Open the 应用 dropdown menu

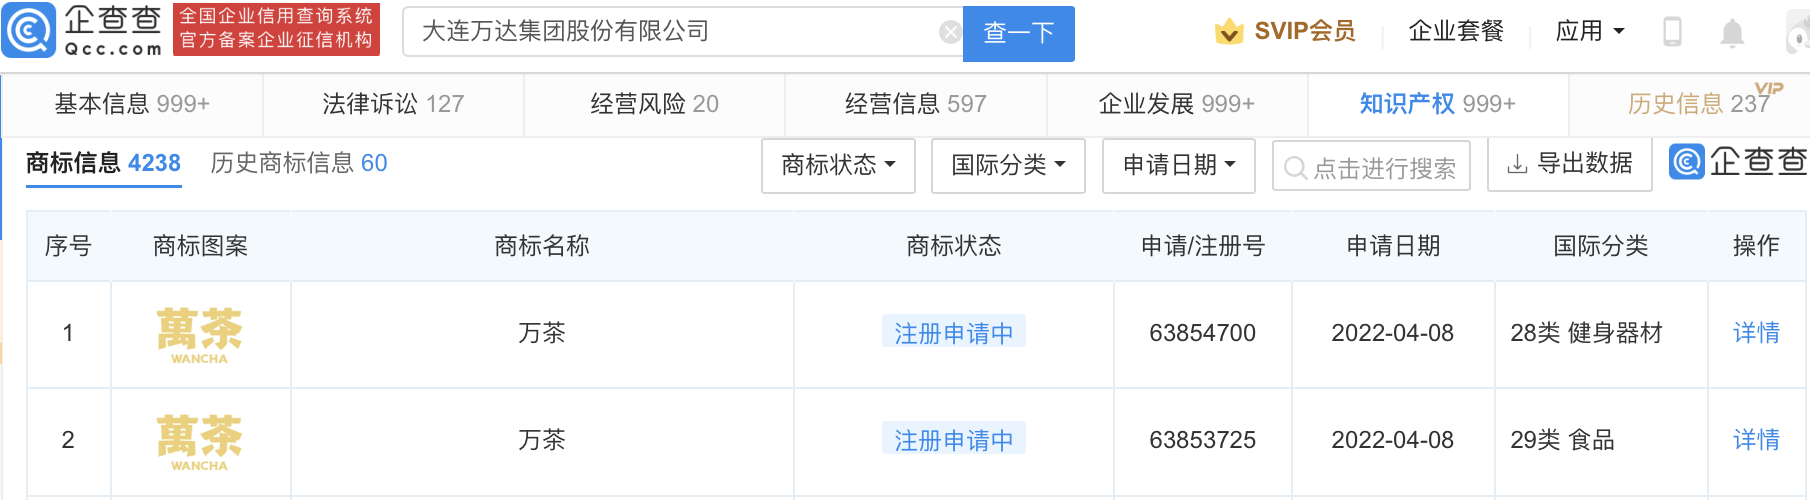1590,32
